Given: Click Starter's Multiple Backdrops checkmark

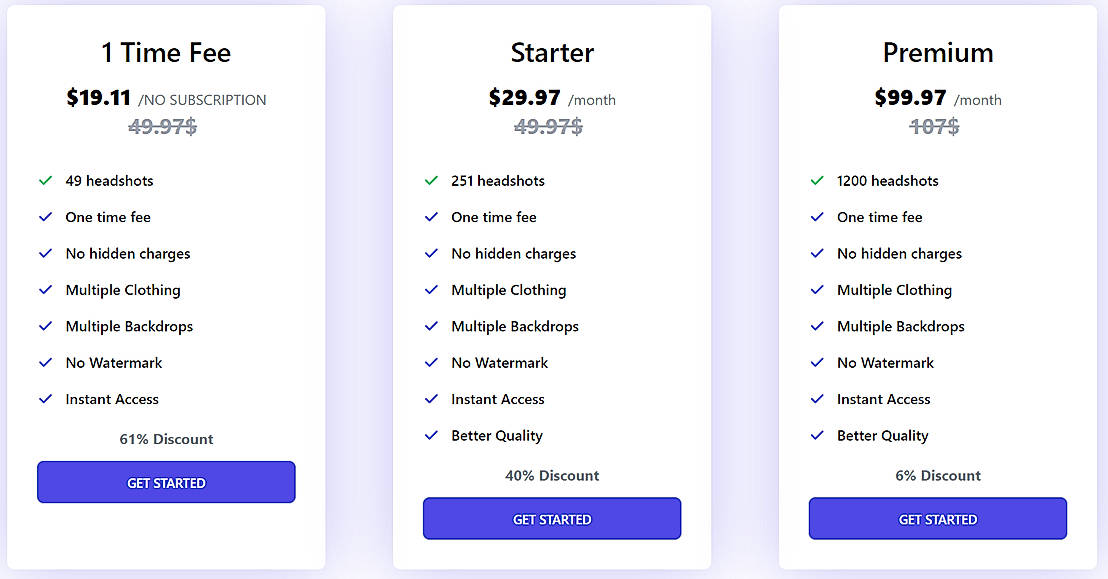Looking at the screenshot, I should pyautogui.click(x=431, y=326).
